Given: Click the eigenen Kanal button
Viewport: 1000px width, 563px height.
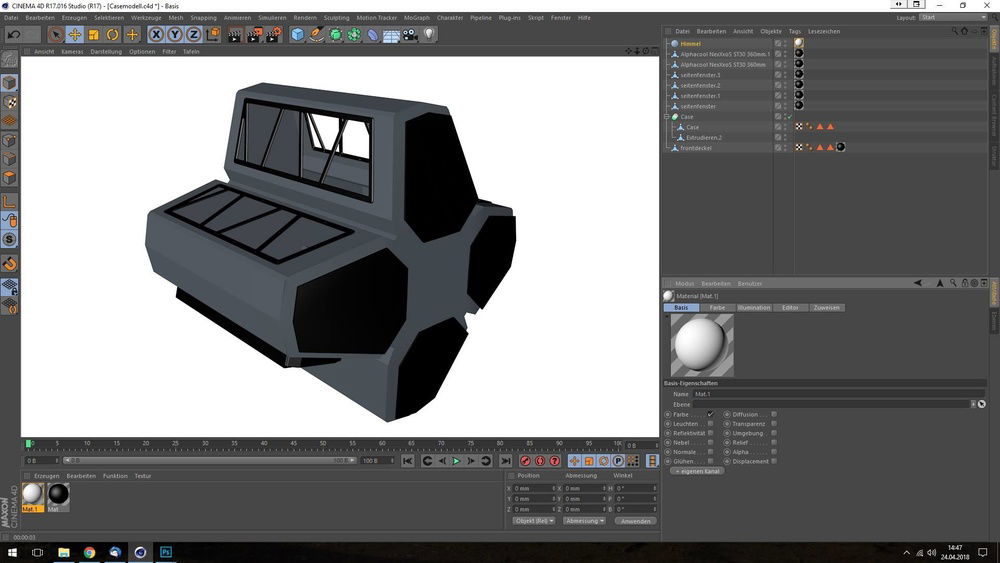Looking at the screenshot, I should pyautogui.click(x=695, y=471).
